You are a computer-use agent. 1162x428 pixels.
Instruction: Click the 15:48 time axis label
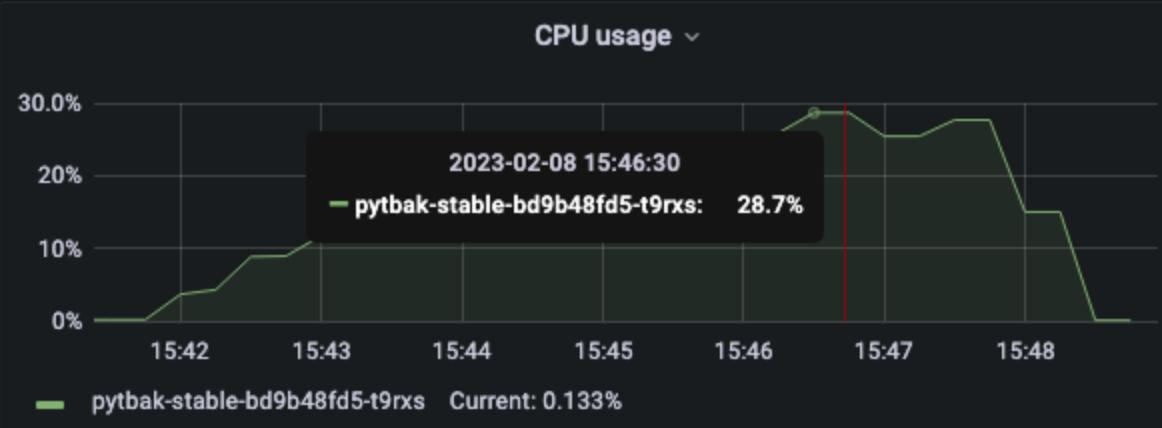click(x=1025, y=350)
